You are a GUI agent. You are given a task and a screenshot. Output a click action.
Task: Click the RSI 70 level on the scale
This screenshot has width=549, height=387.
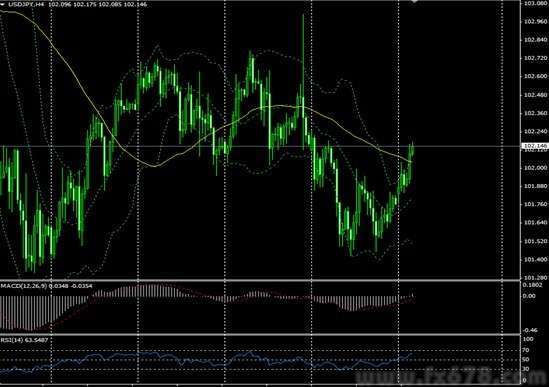(x=526, y=350)
